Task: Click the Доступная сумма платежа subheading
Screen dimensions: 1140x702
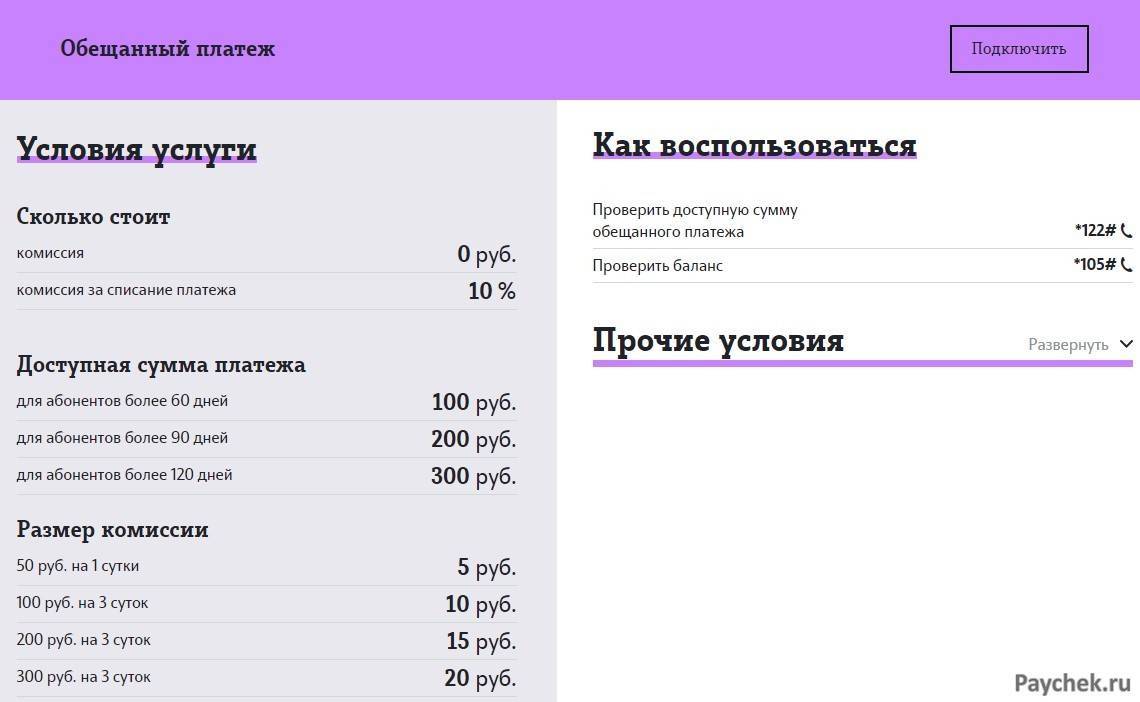Action: (161, 365)
